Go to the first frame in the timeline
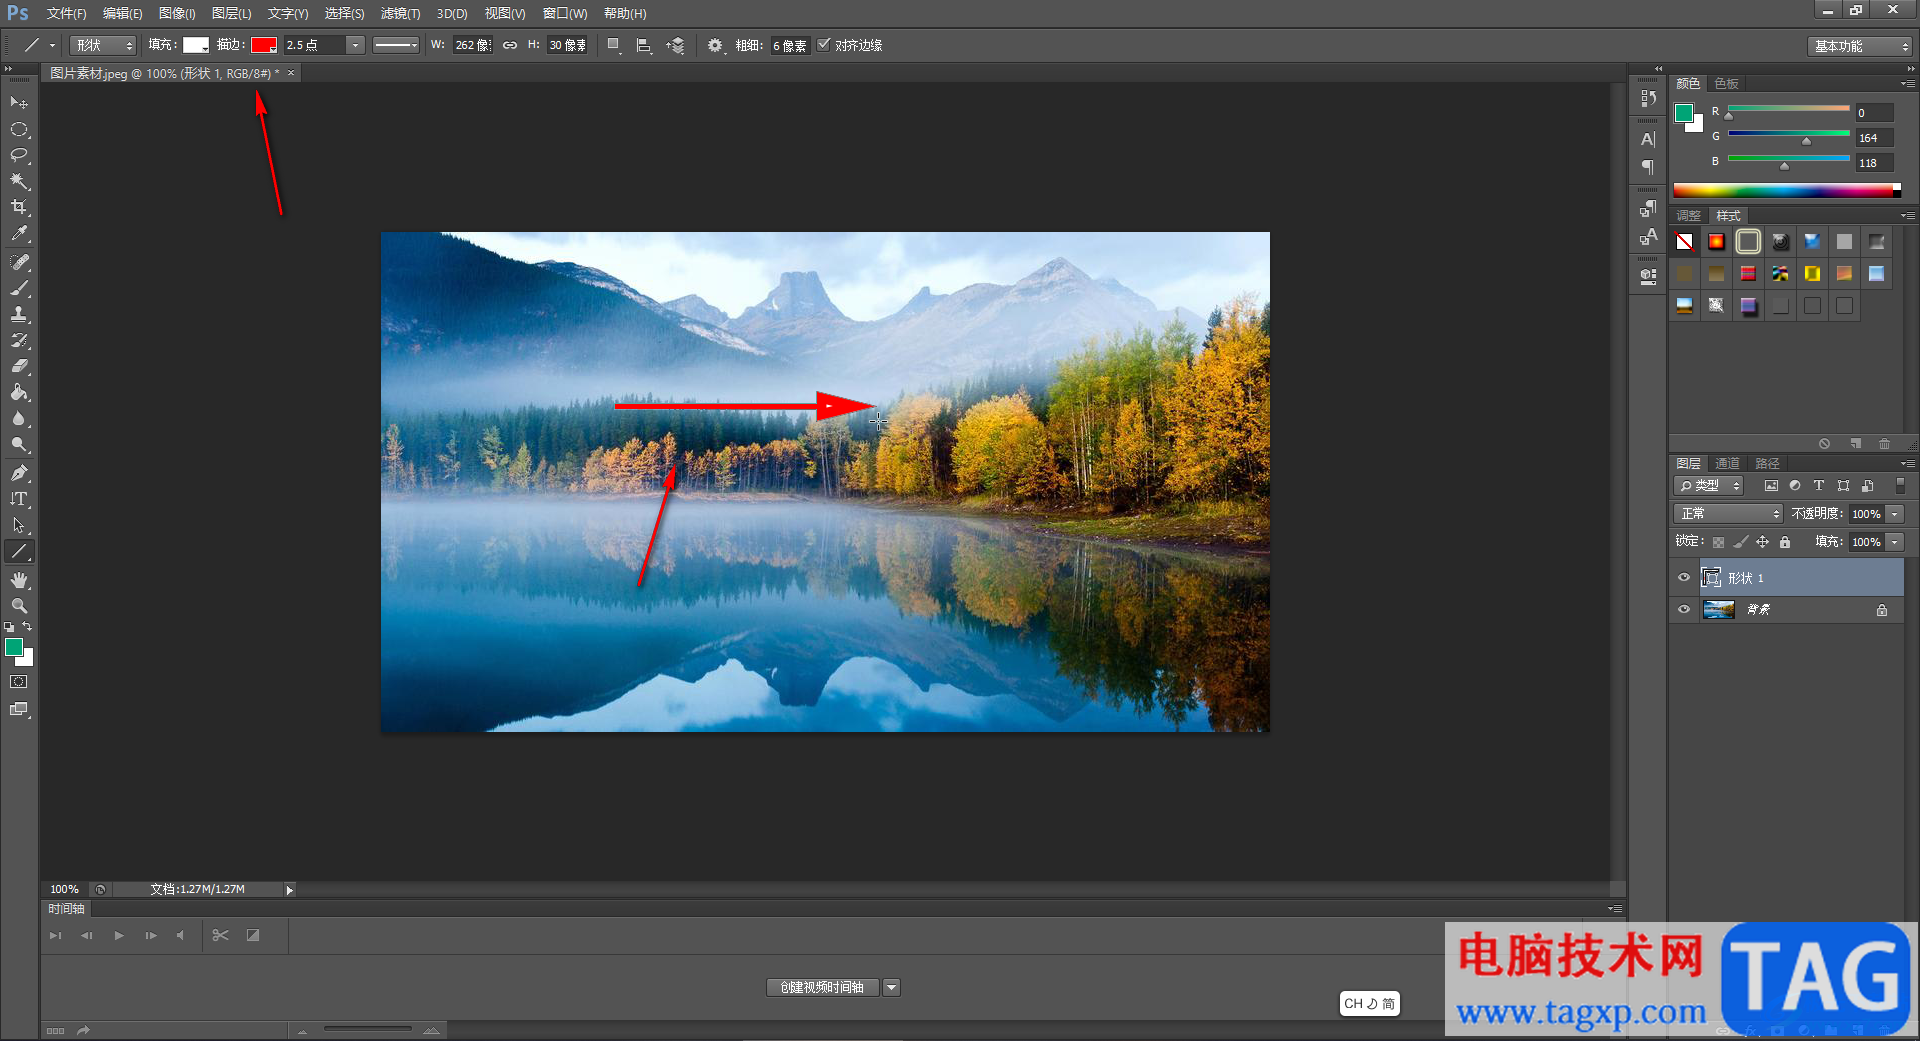This screenshot has height=1041, width=1920. pos(55,935)
